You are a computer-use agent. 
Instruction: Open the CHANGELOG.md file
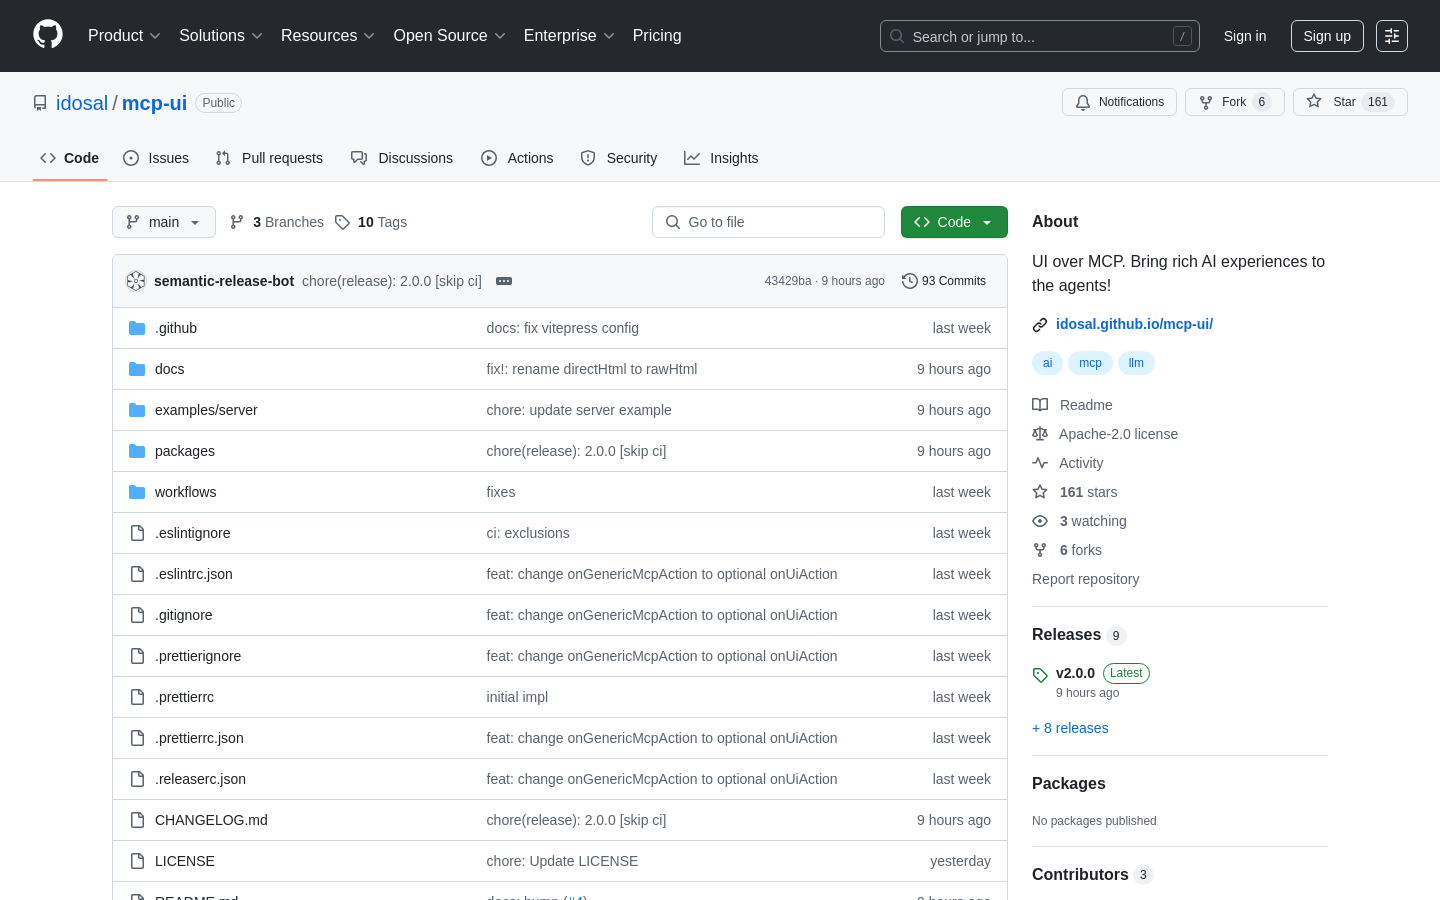(211, 820)
